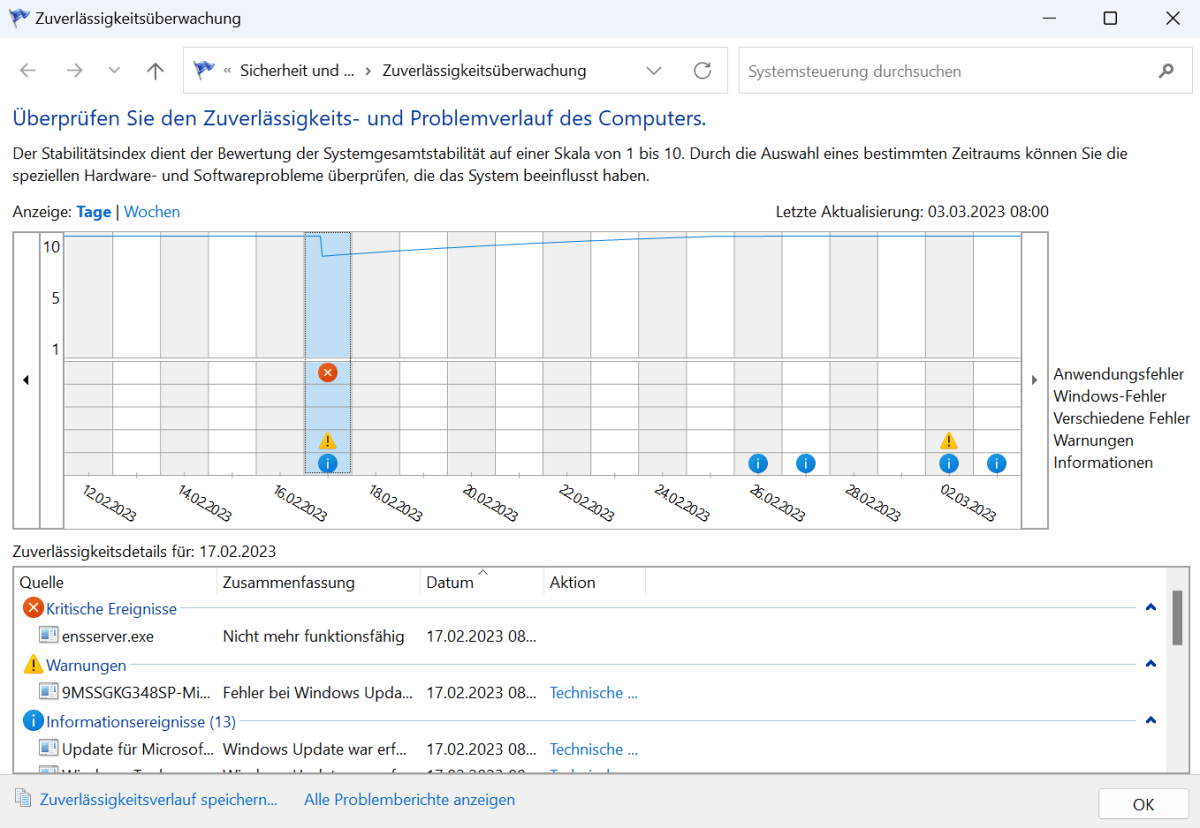
Task: Sort by Quelle column header
Action: (116, 582)
